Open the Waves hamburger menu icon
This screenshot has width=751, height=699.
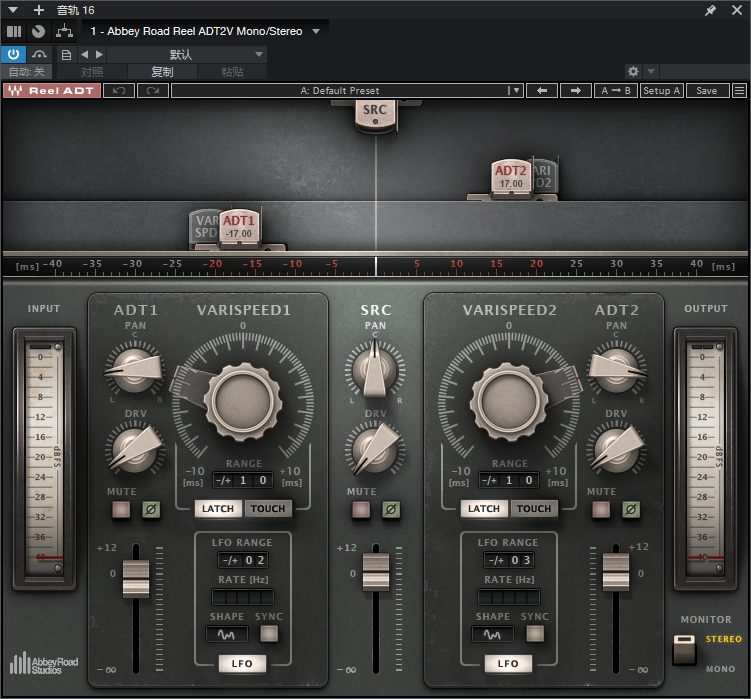(x=740, y=91)
